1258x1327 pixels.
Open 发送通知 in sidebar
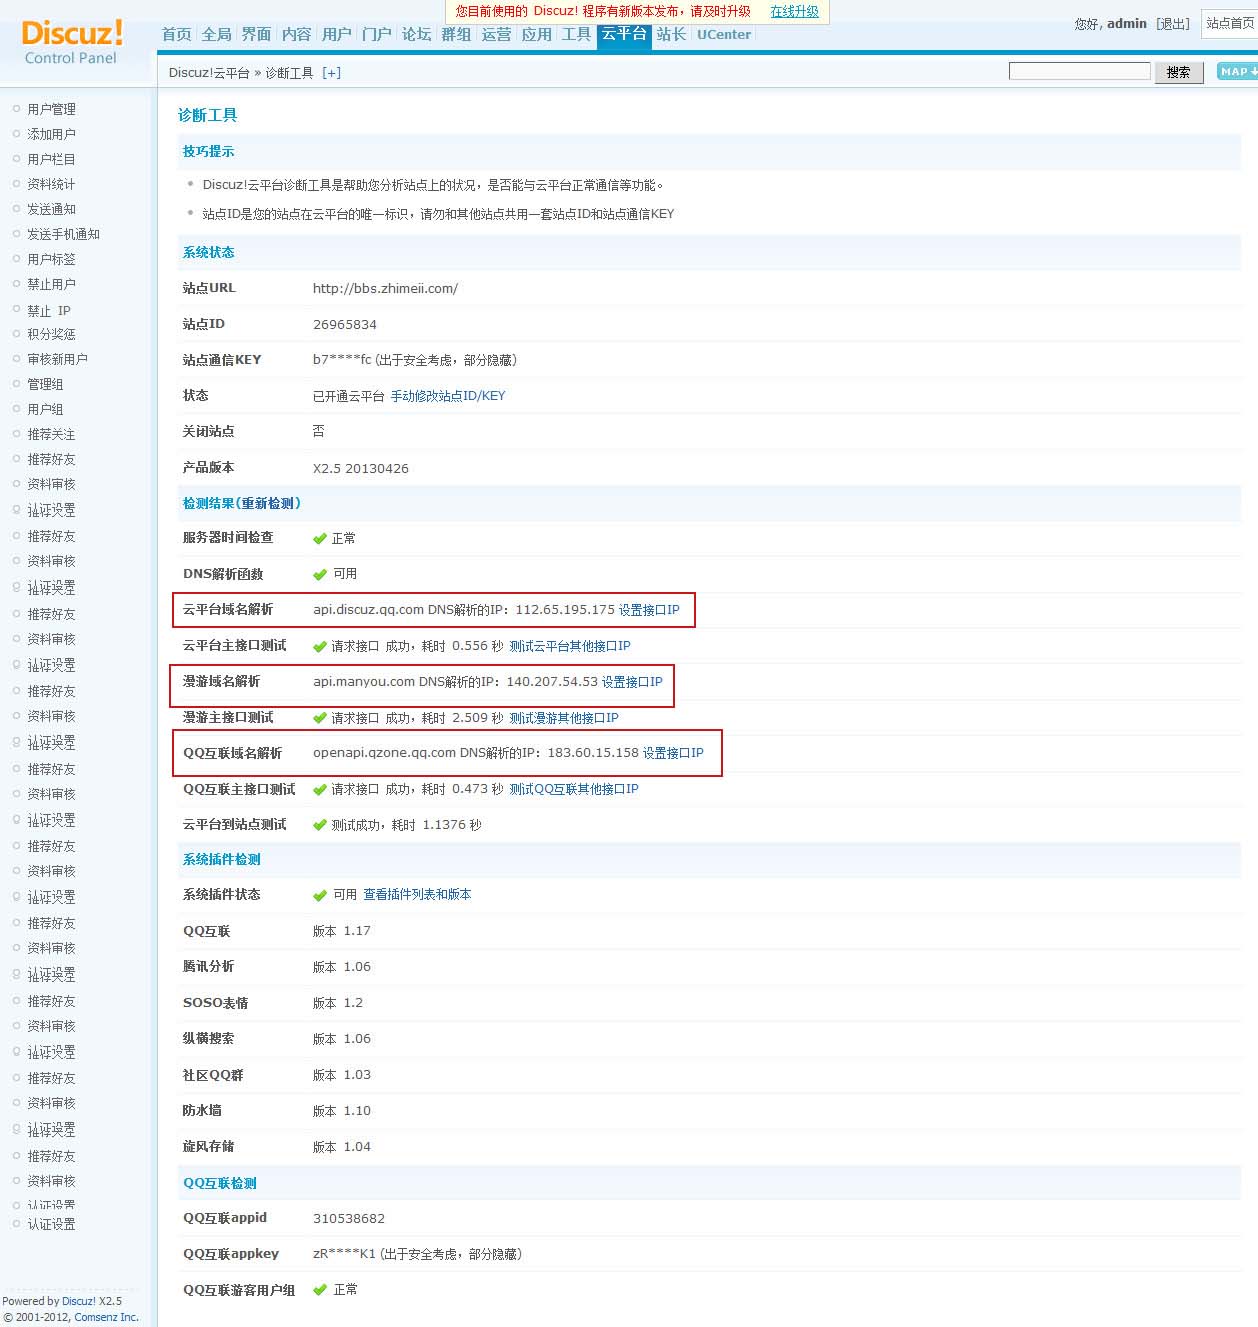(52, 209)
